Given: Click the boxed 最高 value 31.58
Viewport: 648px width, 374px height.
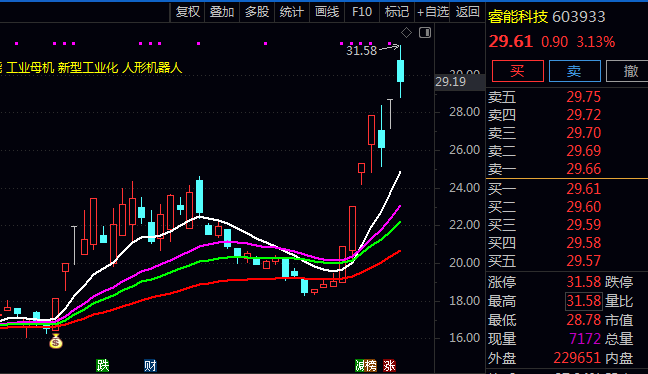Looking at the screenshot, I should [x=584, y=301].
